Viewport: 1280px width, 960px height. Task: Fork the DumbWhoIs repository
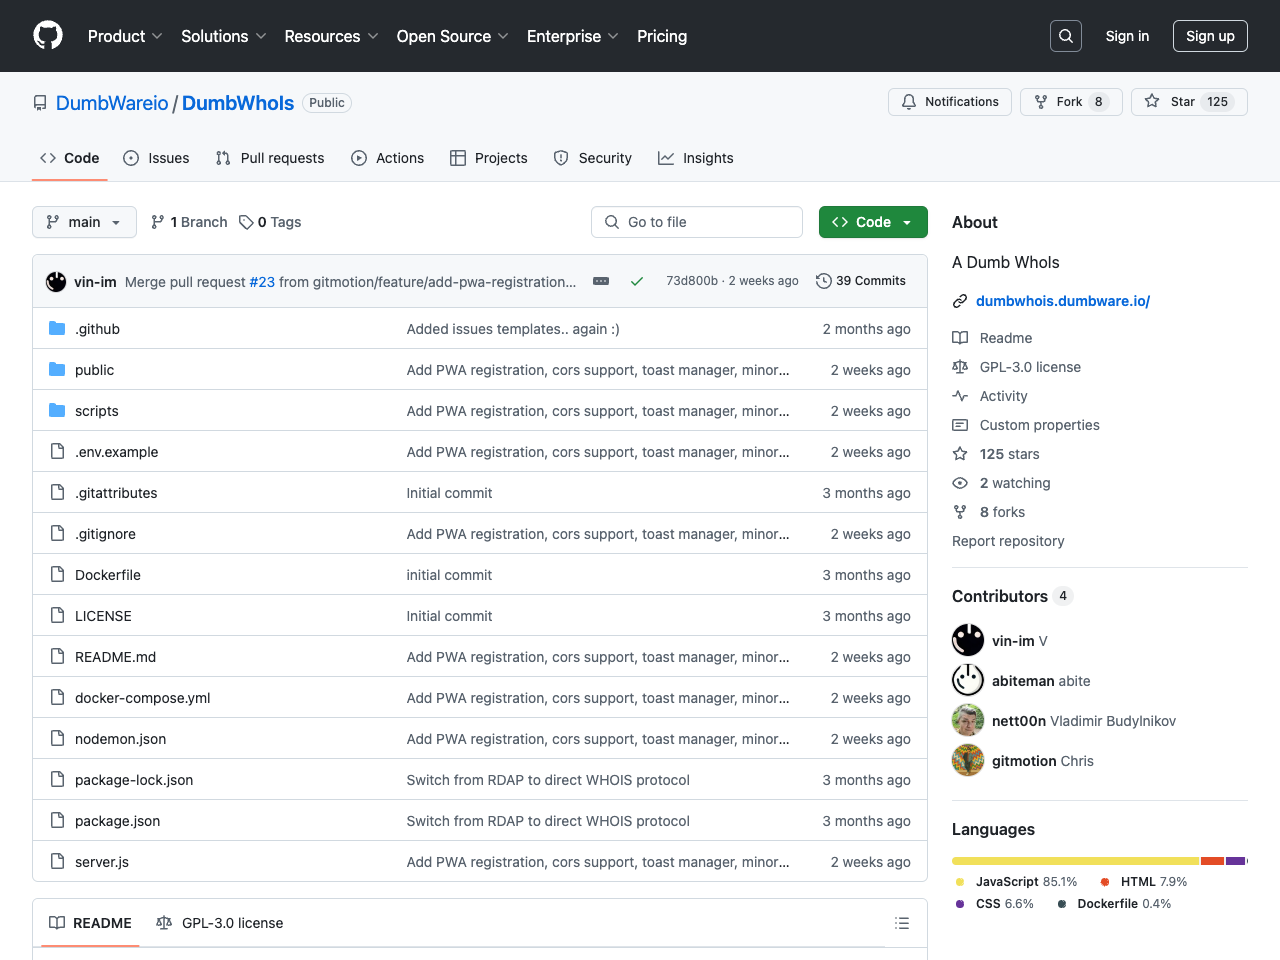(x=1071, y=102)
